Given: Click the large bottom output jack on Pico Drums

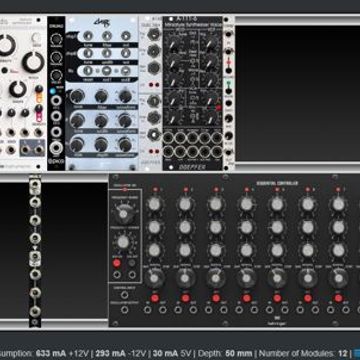Looking at the screenshot, I should 56,147.
